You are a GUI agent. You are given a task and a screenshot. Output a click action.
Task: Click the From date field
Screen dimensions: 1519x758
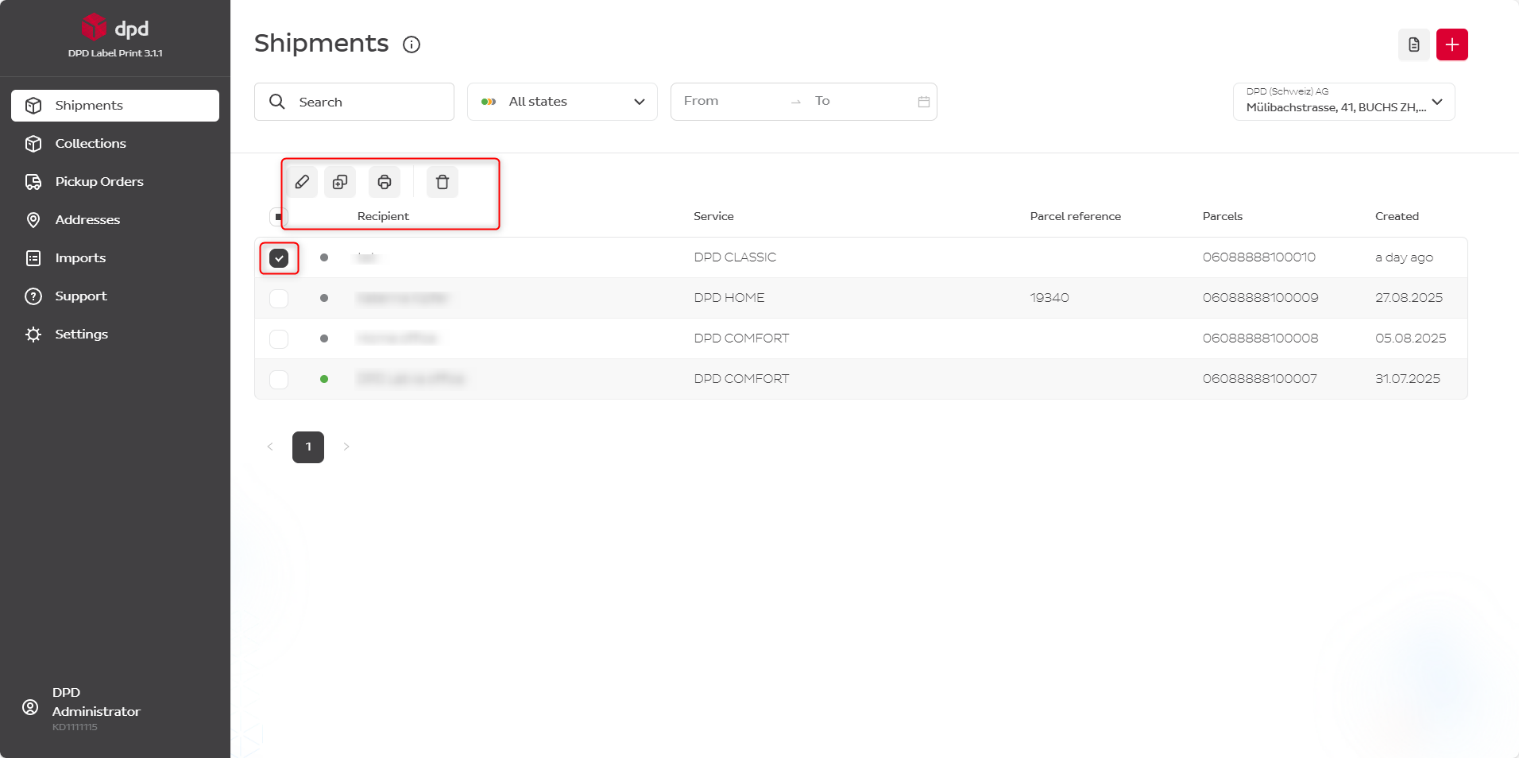(730, 101)
